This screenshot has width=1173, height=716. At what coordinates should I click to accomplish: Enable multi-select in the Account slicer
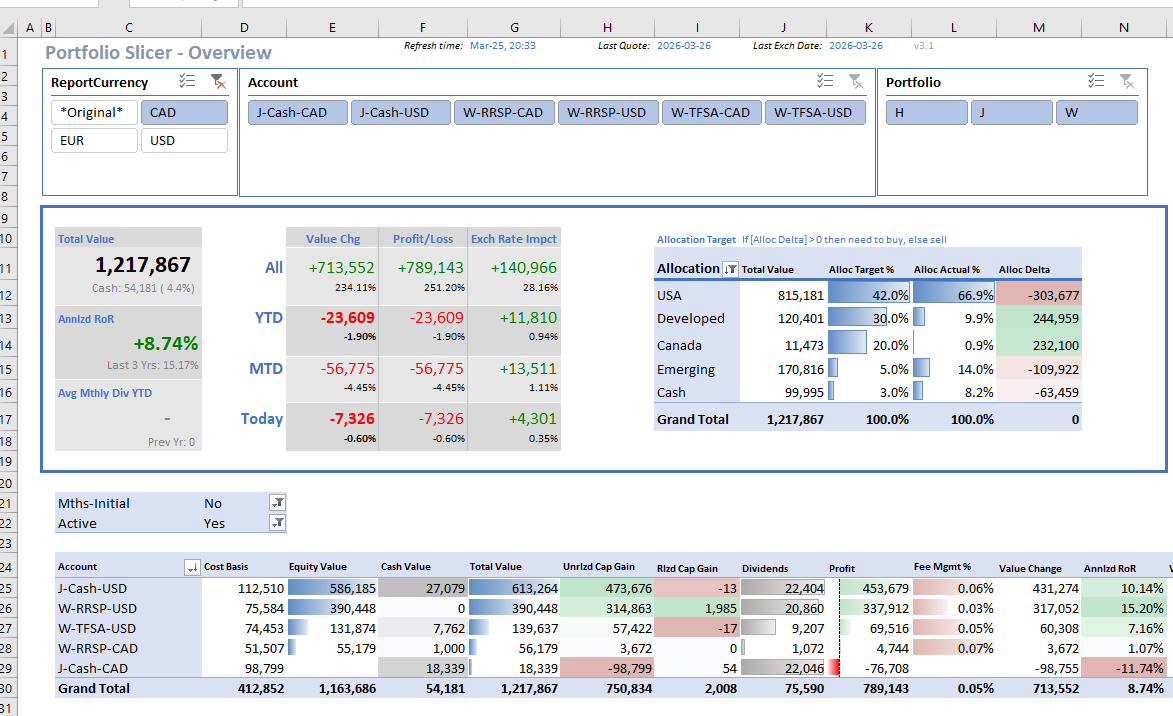point(825,82)
